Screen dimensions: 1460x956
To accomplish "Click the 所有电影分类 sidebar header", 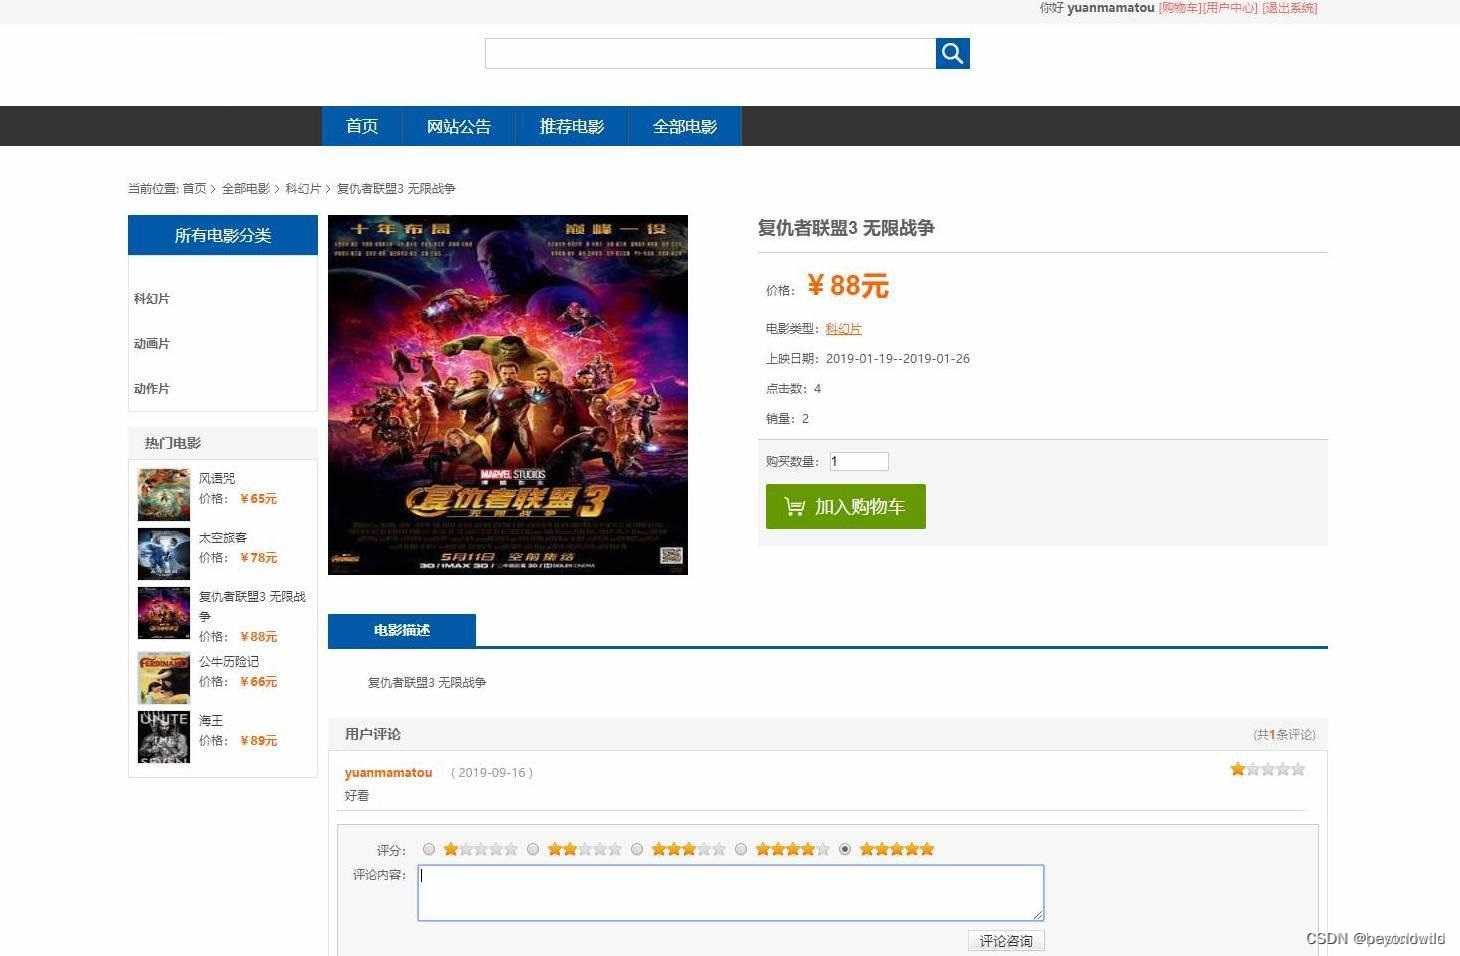I will (x=223, y=235).
